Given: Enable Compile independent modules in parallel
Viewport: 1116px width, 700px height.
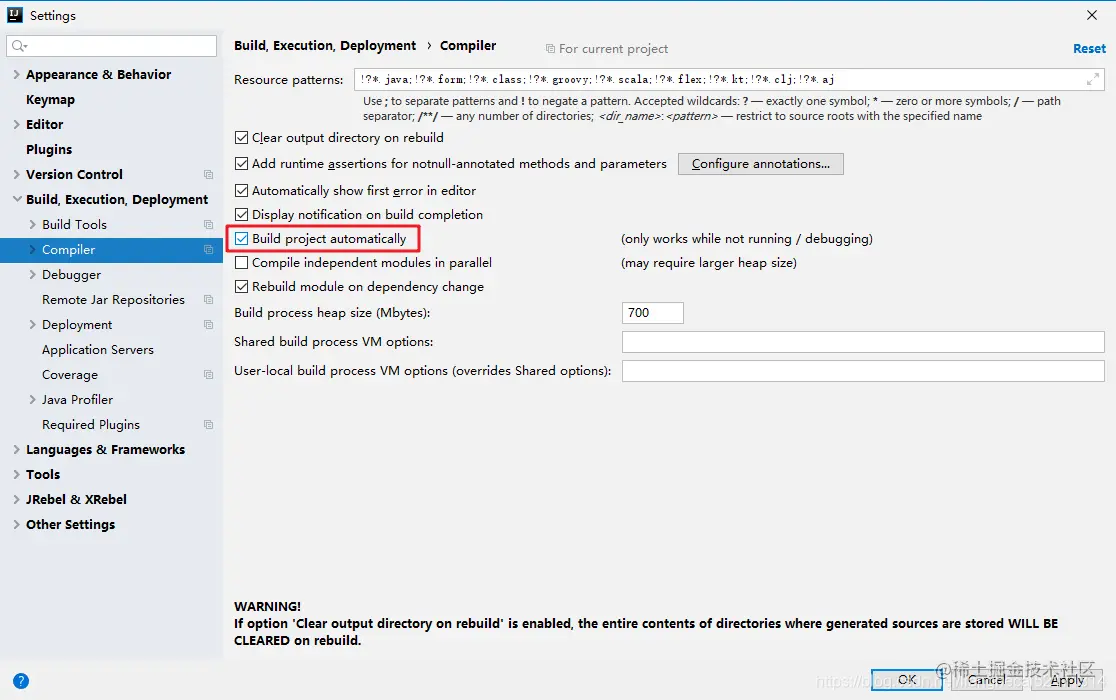Looking at the screenshot, I should 242,262.
